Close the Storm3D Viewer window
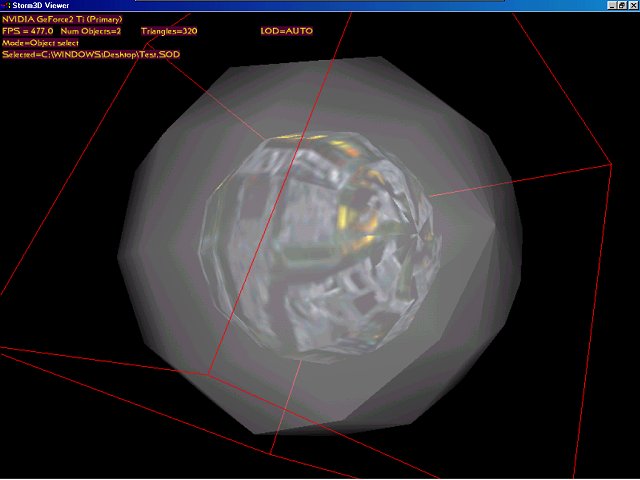The width and height of the screenshot is (640, 480). 632,5
